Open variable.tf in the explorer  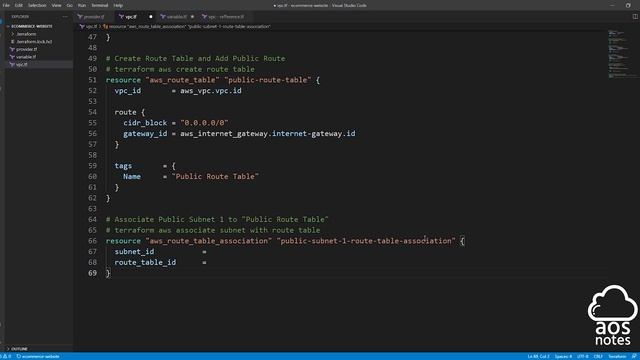click(x=26, y=57)
